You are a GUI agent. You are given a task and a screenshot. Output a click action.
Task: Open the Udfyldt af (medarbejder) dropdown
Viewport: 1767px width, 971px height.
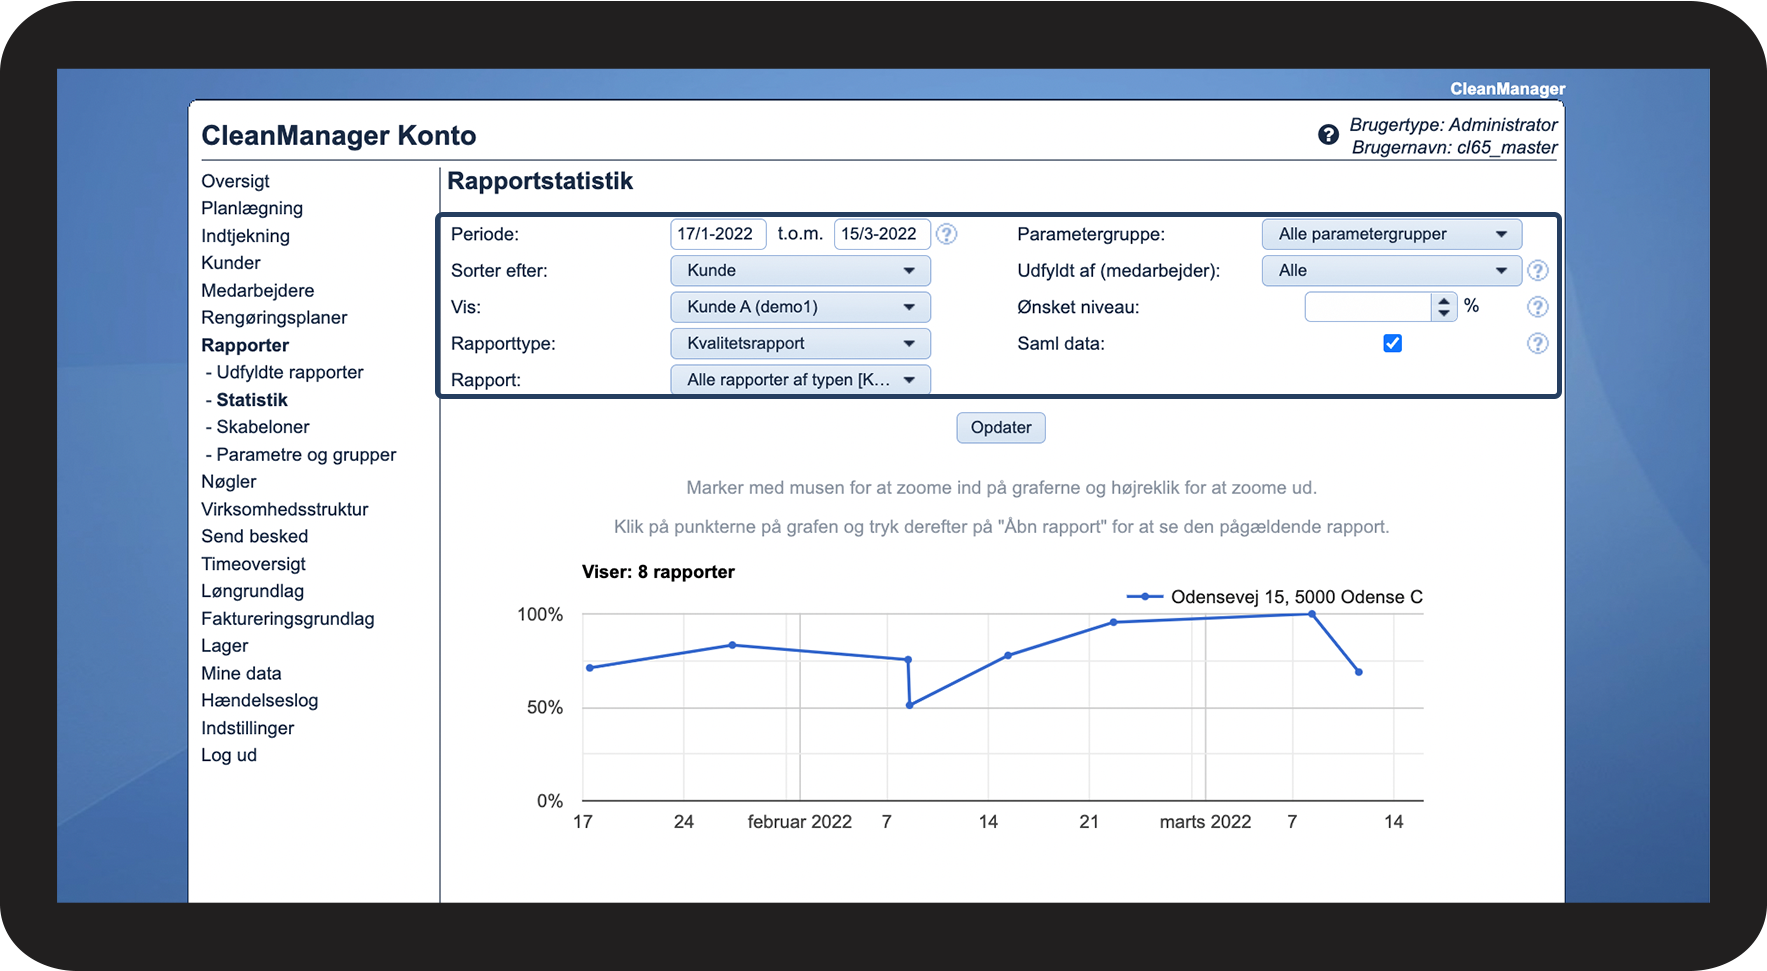pyautogui.click(x=1392, y=271)
